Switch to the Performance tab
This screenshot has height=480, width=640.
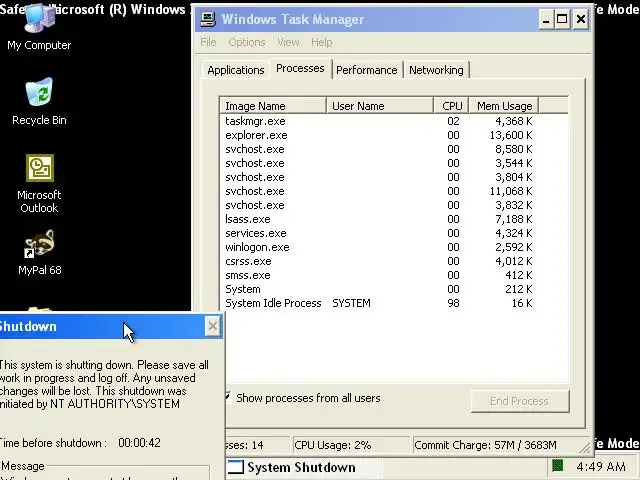tap(367, 70)
